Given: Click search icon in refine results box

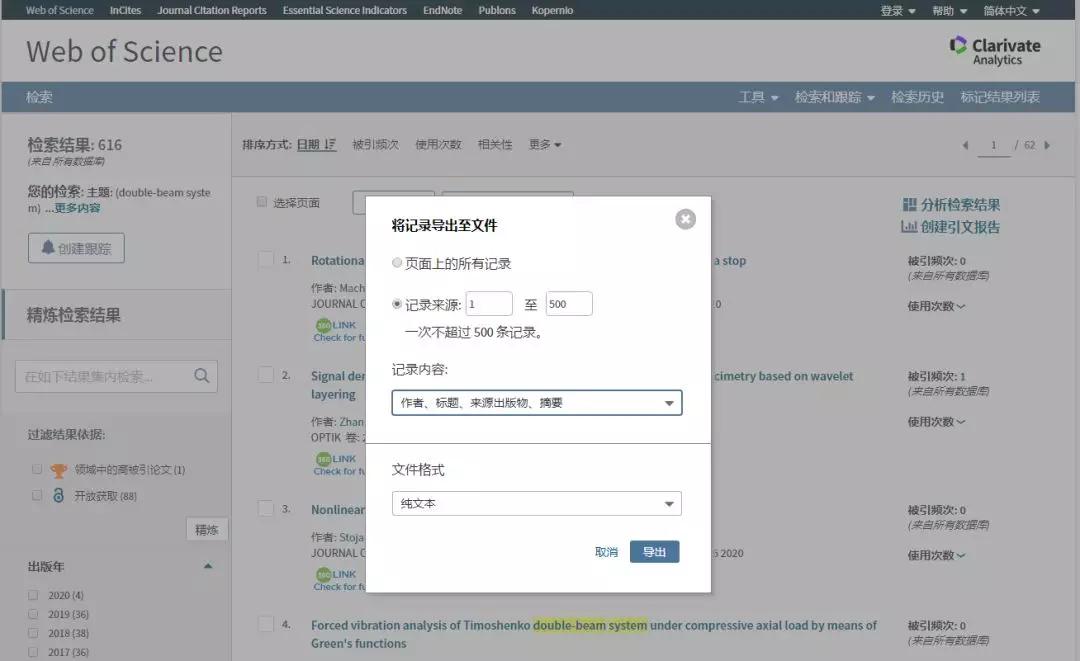Looking at the screenshot, I should (201, 376).
